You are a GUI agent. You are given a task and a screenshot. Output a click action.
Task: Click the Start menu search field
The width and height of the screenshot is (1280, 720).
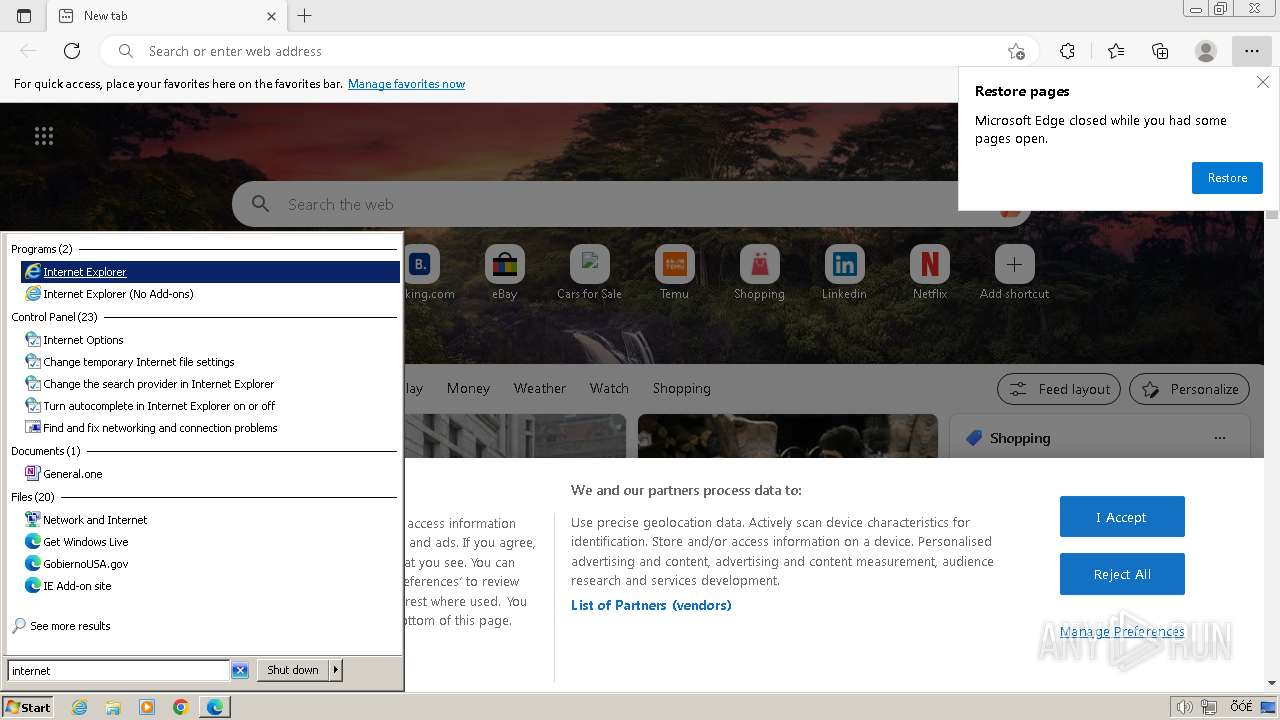point(118,671)
